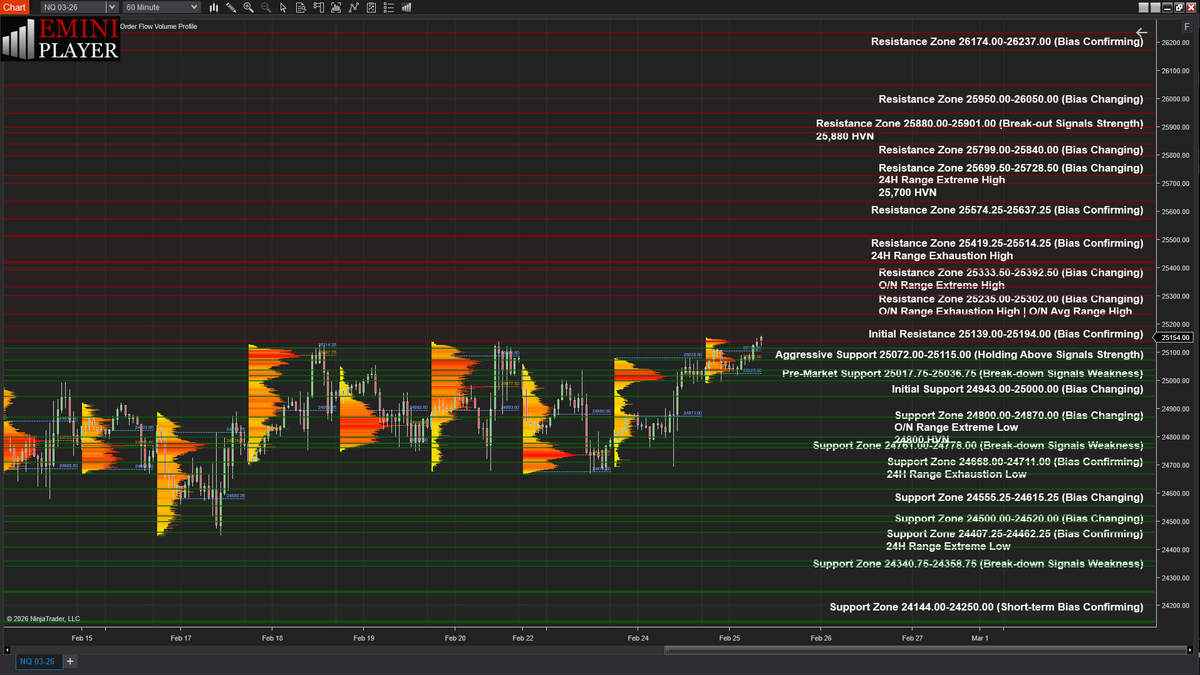Click the zoom in magnifier icon
1200x675 pixels.
248,7
